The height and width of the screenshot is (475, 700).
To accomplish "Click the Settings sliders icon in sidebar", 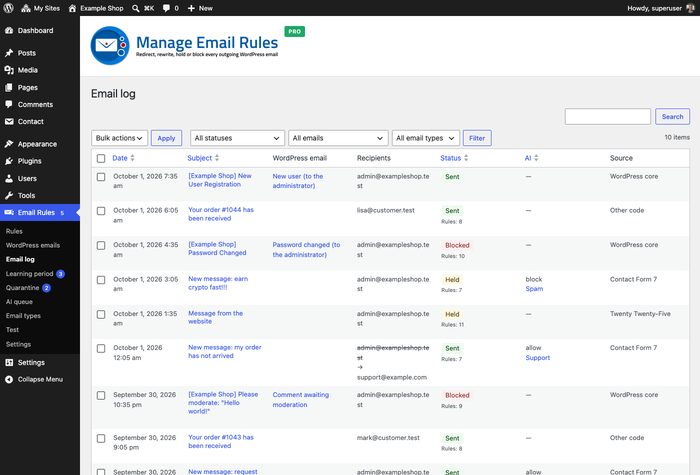I will pos(9,362).
